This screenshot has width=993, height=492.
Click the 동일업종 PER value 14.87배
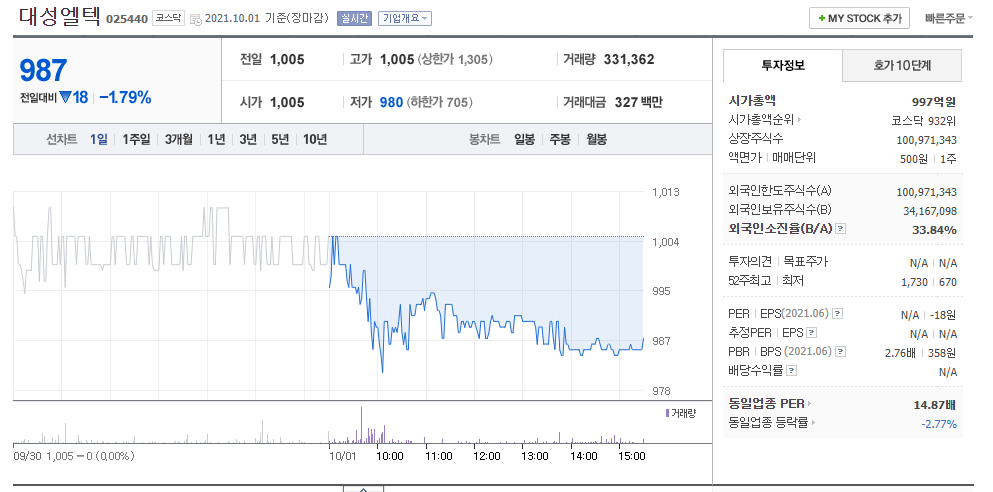935,404
